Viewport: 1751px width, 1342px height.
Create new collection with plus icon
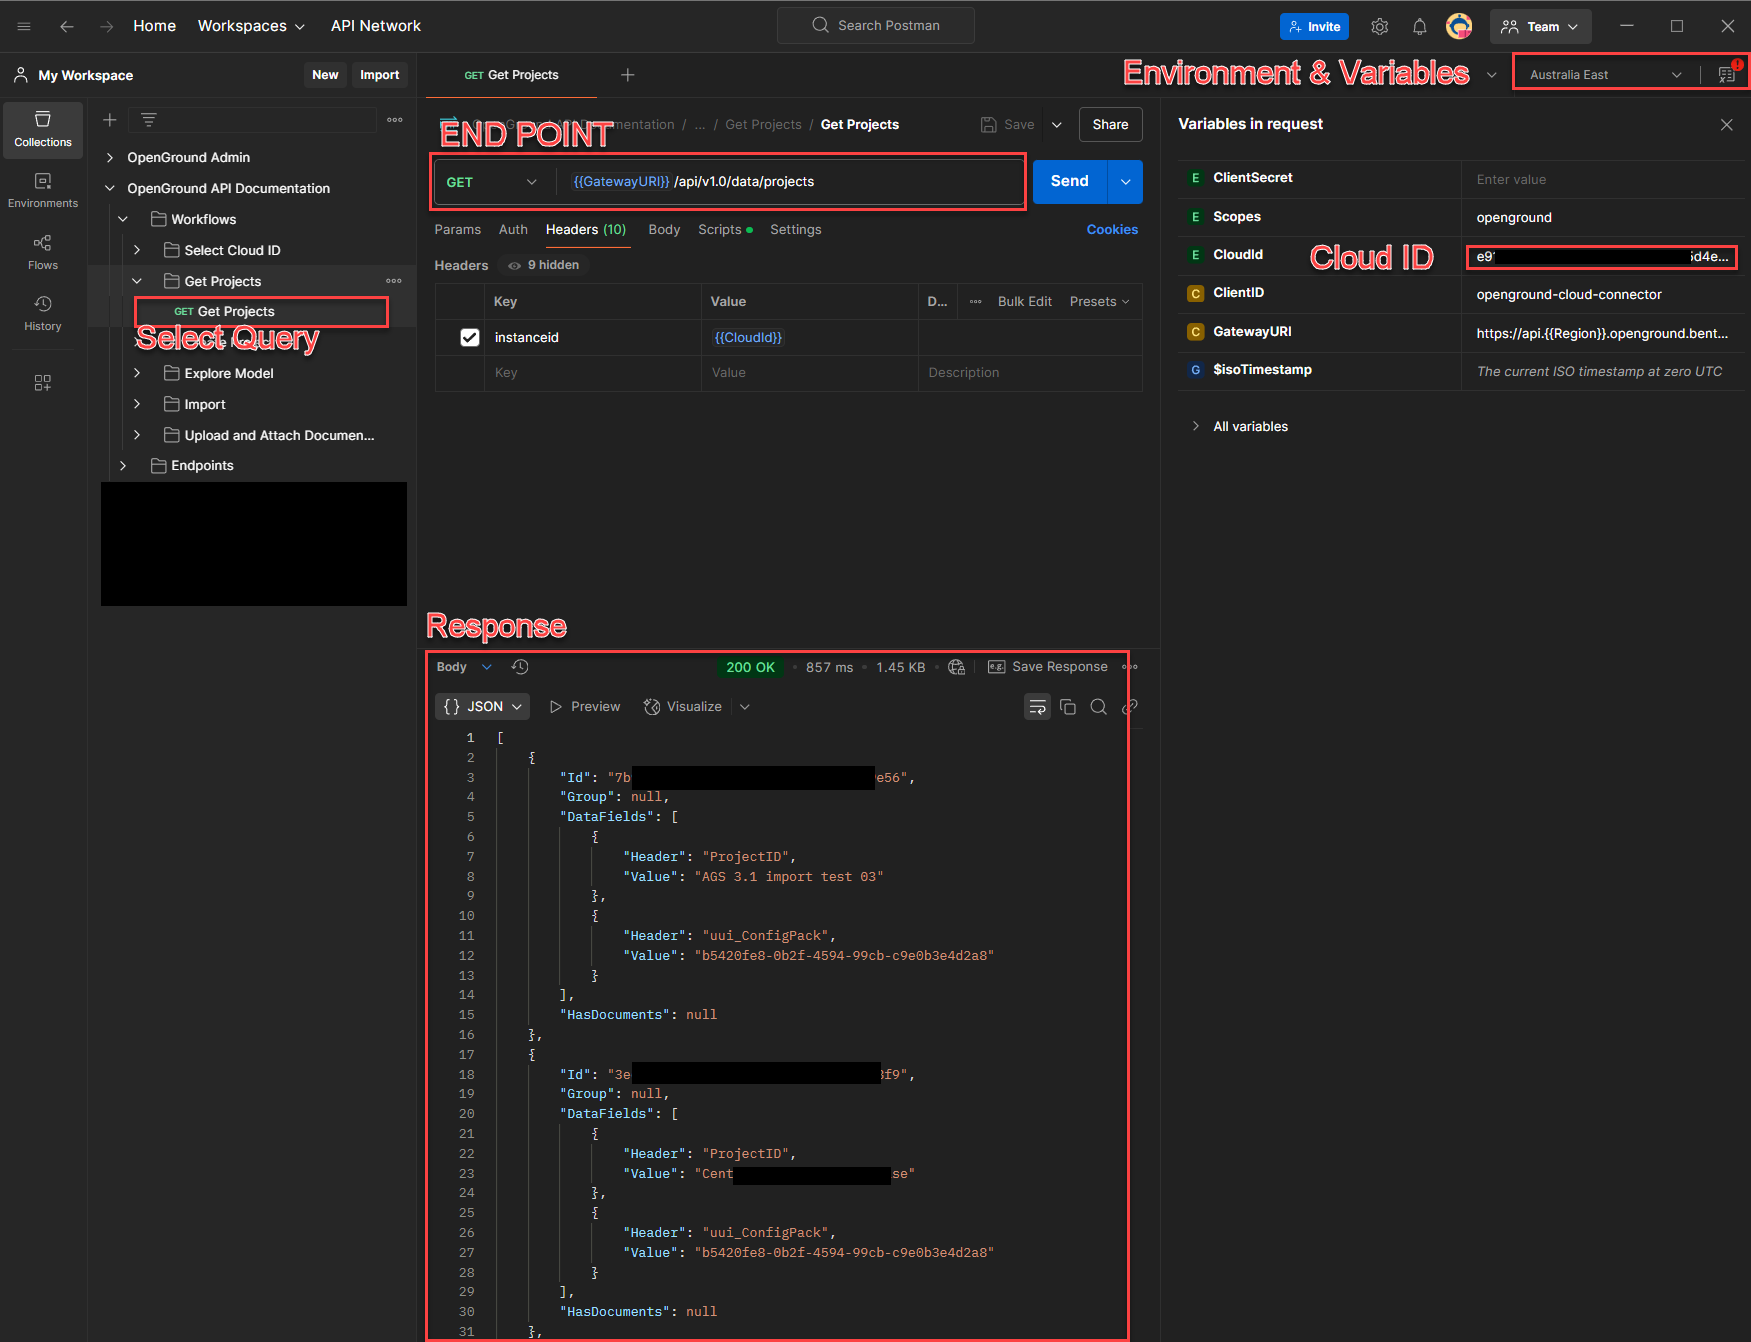[110, 120]
